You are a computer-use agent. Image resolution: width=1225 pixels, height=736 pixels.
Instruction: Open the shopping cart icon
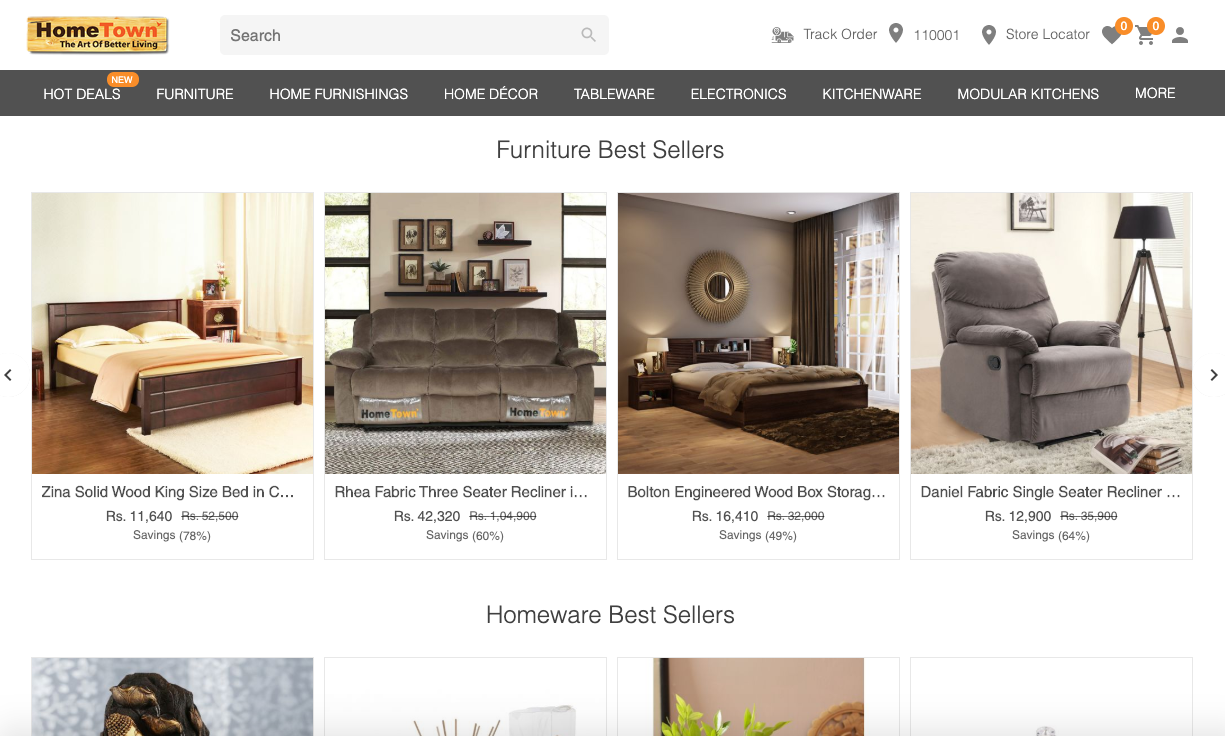pos(1146,35)
